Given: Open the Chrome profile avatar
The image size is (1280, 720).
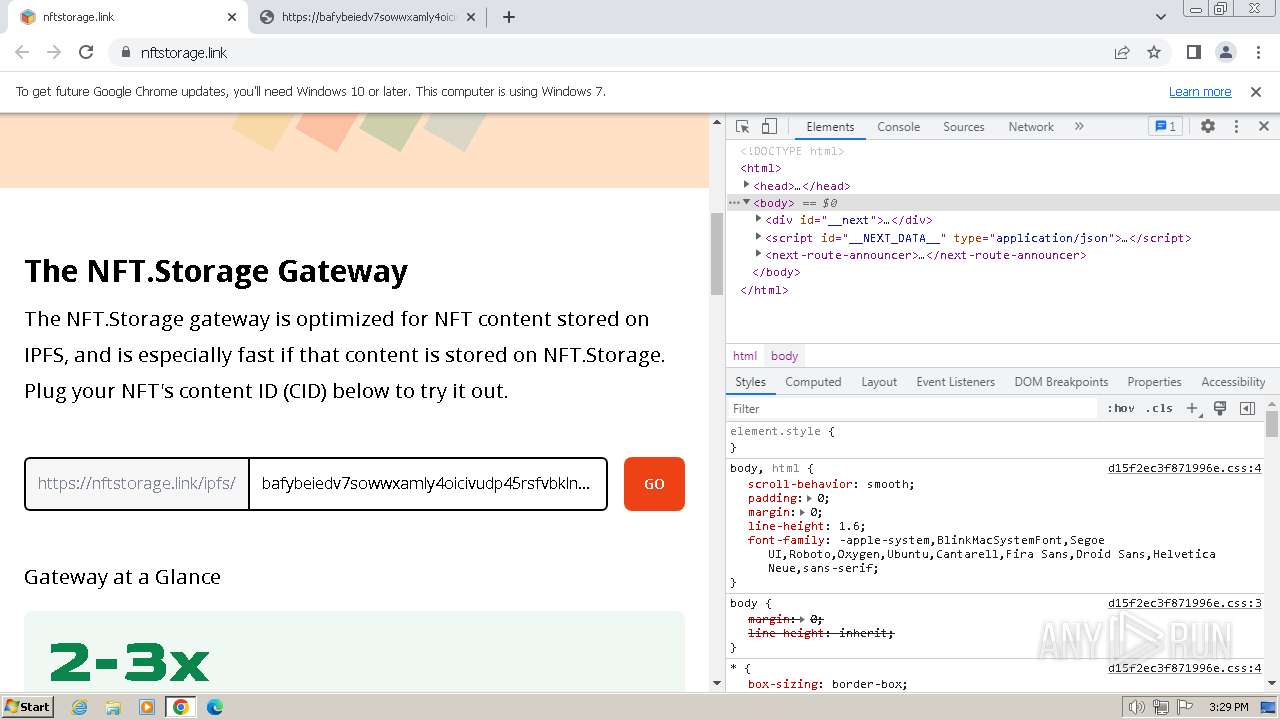Looking at the screenshot, I should (1225, 53).
